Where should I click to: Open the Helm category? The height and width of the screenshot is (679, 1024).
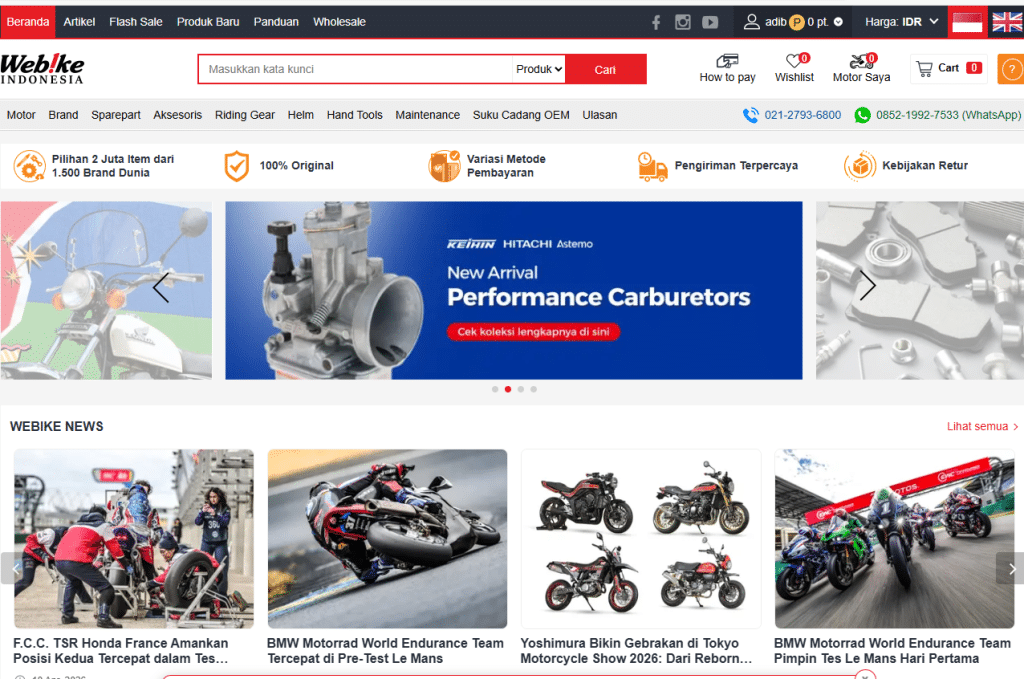pos(300,115)
